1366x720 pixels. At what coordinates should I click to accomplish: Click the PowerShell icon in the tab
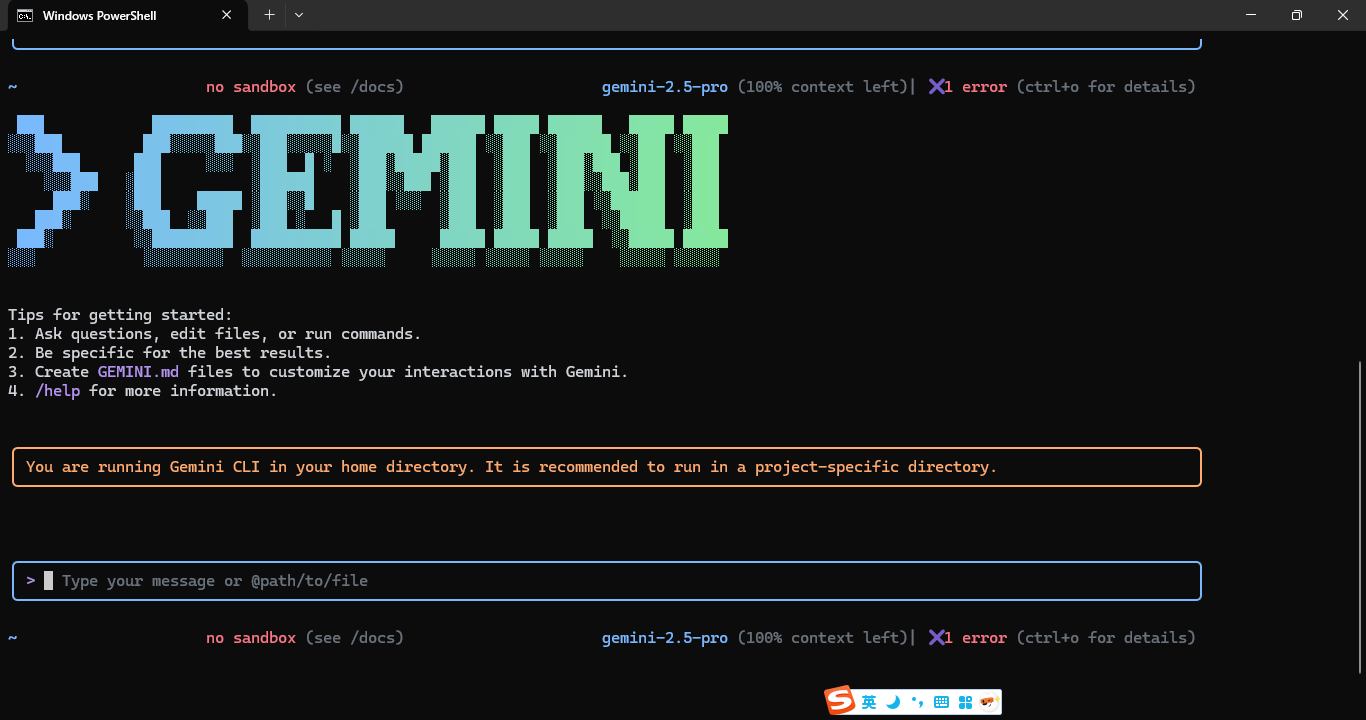(25, 15)
